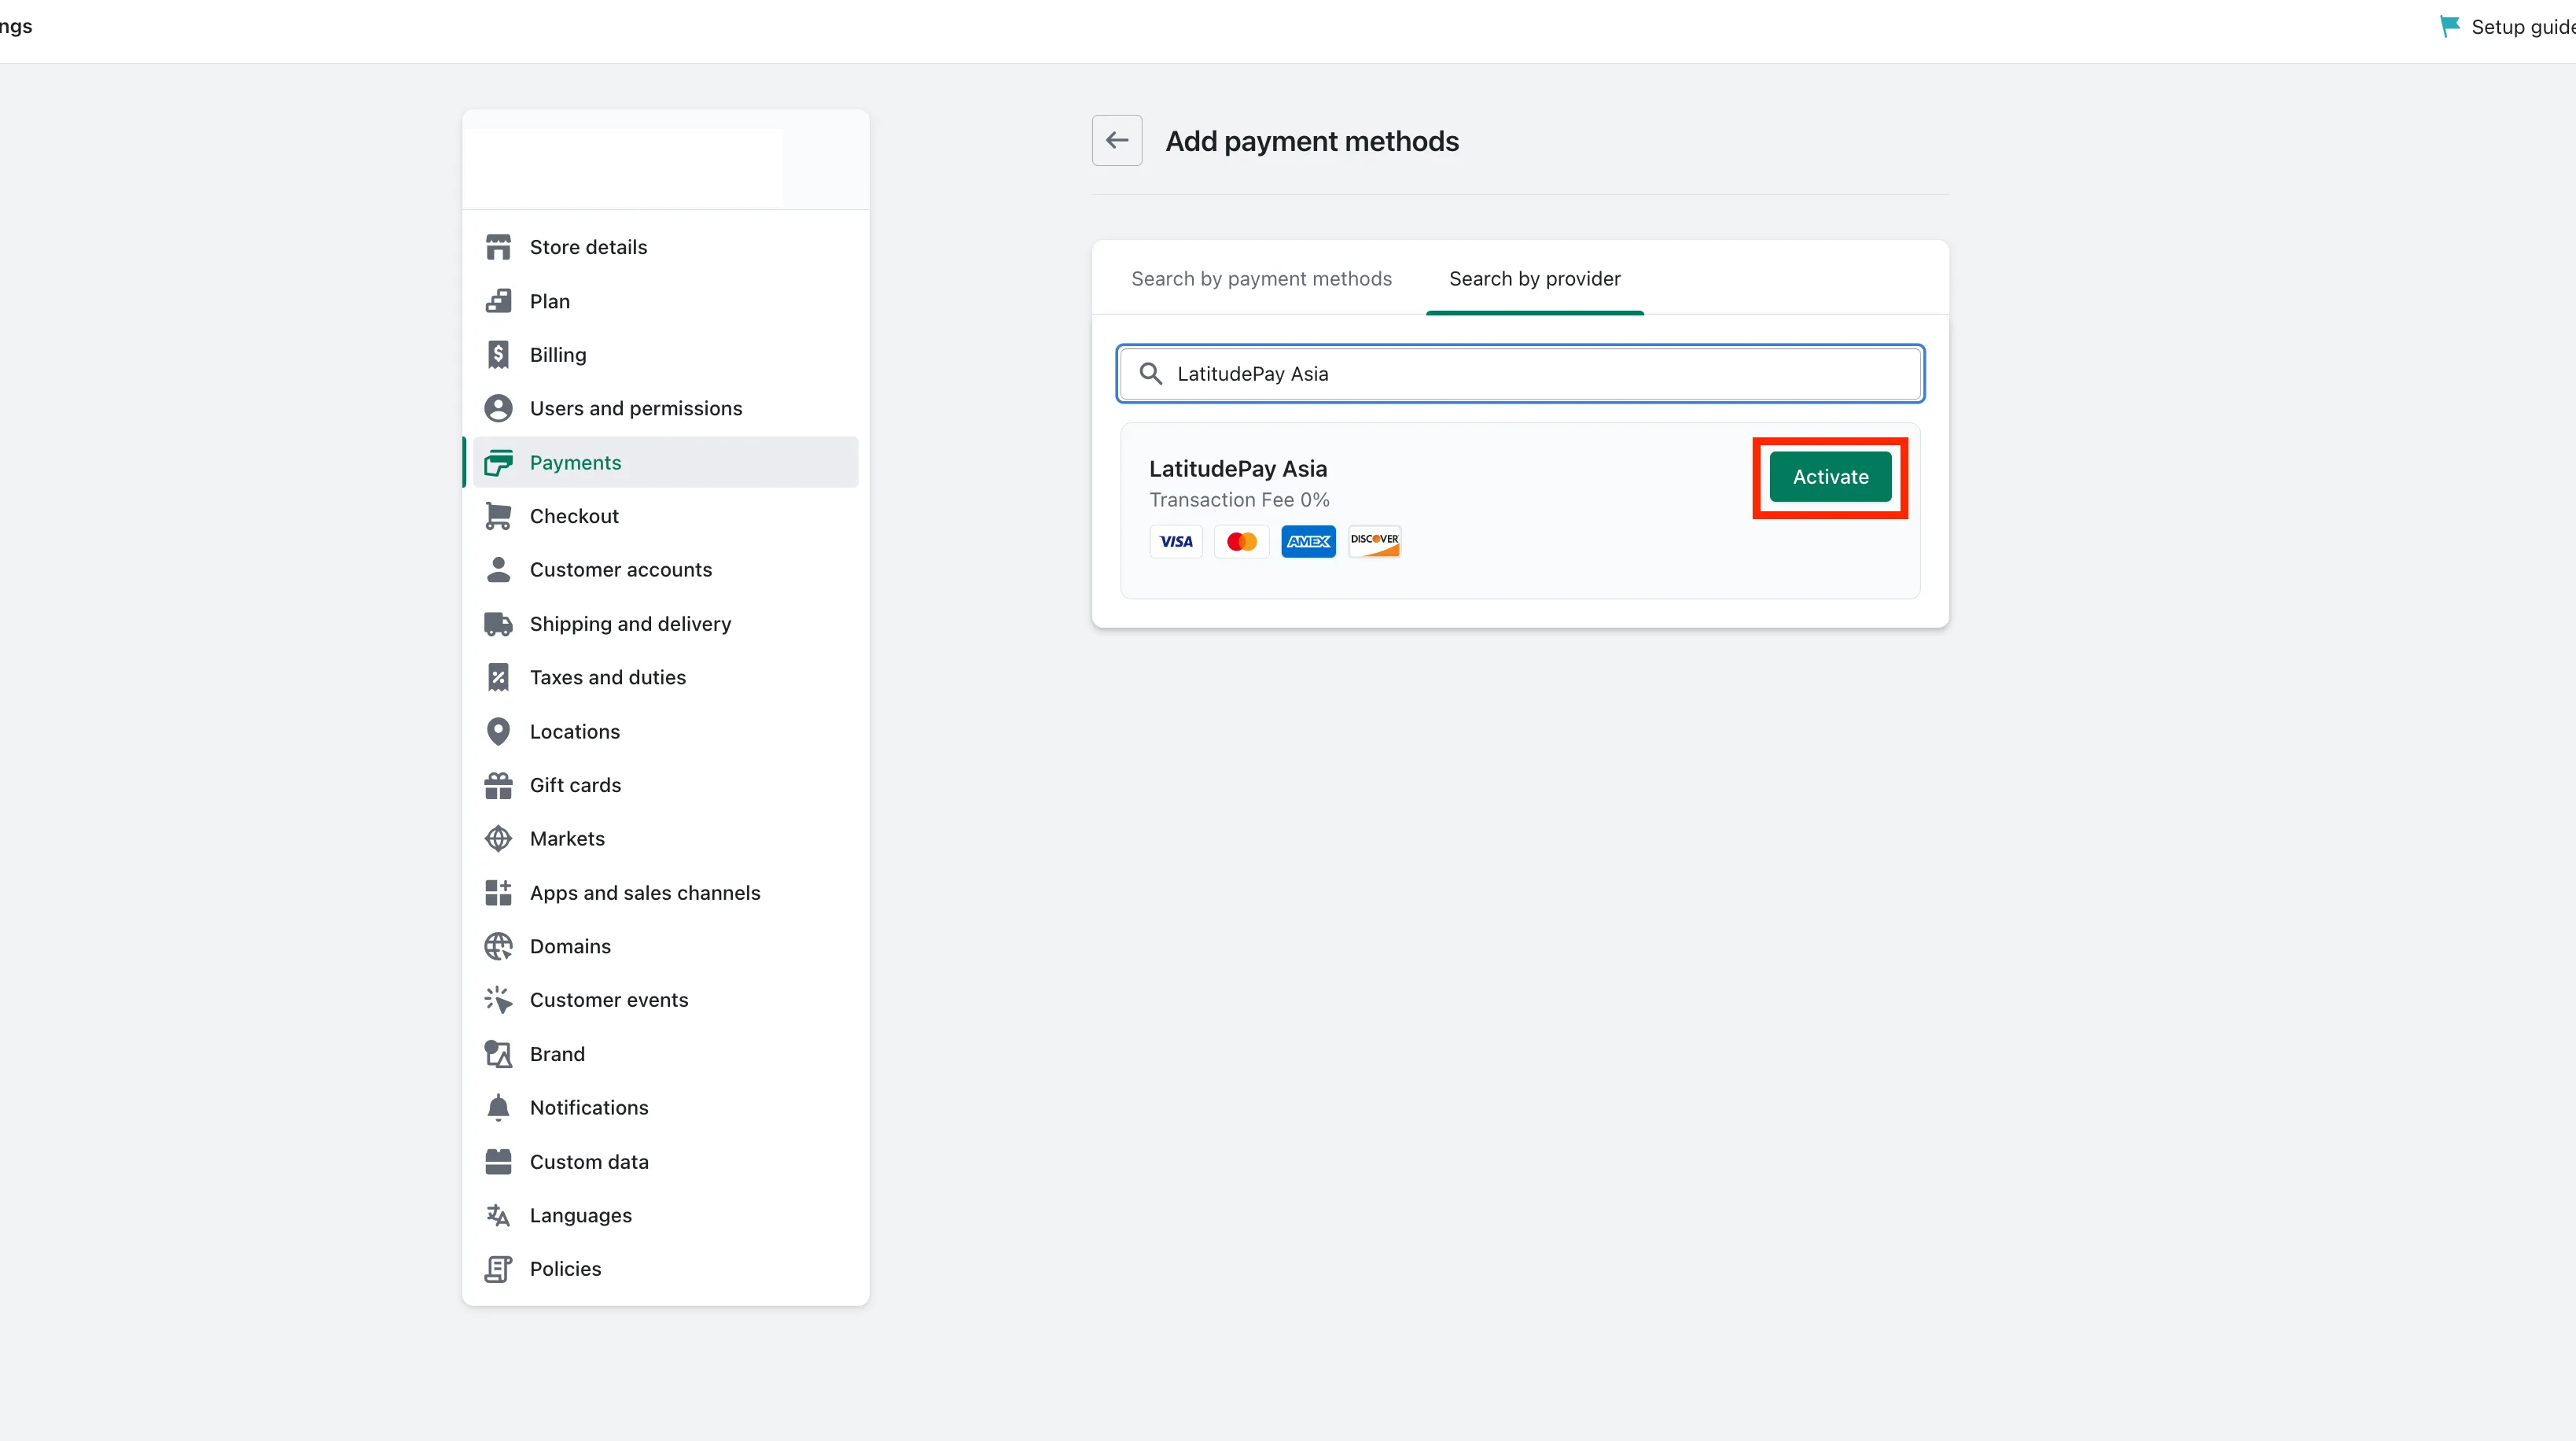2576x1441 pixels.
Task: Click the Setup guide flag icon
Action: coord(2449,26)
